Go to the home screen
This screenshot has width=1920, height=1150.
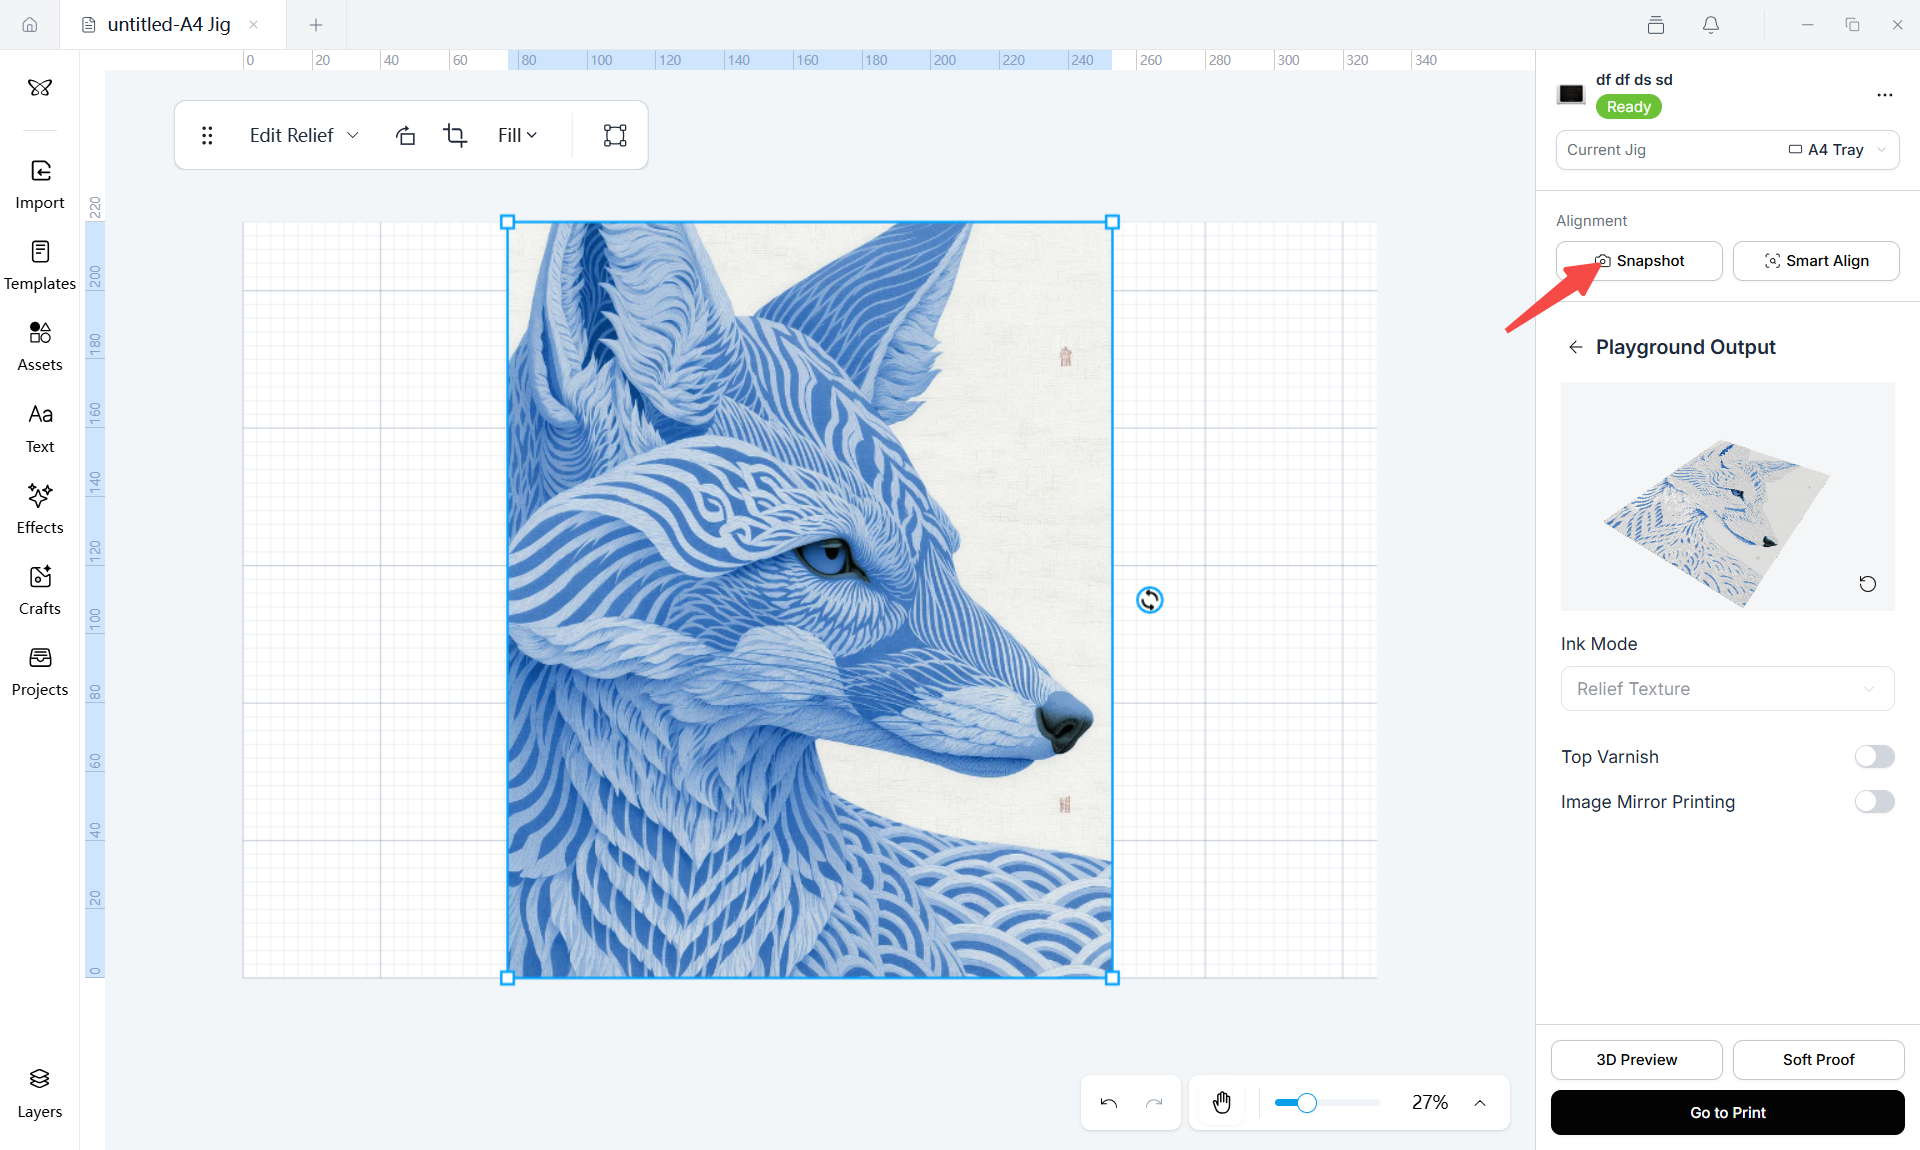(30, 25)
